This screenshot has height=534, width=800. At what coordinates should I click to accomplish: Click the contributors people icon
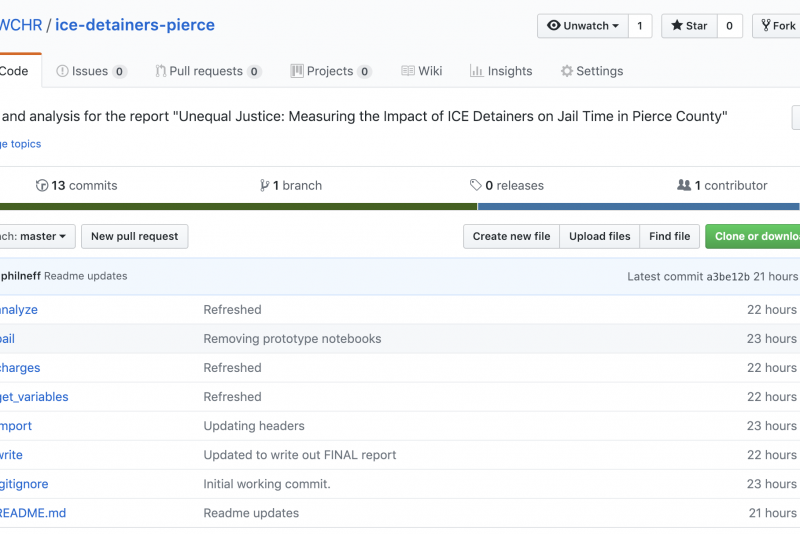684,185
